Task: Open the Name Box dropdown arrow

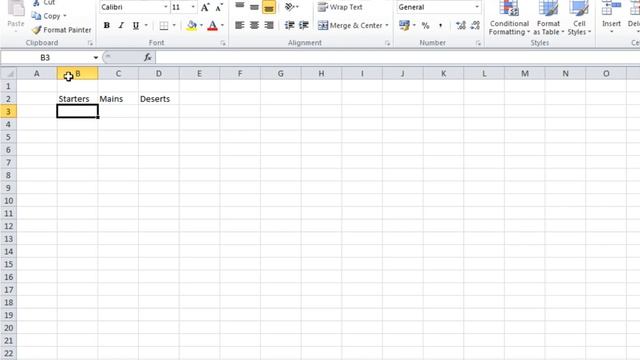Action: tap(96, 58)
